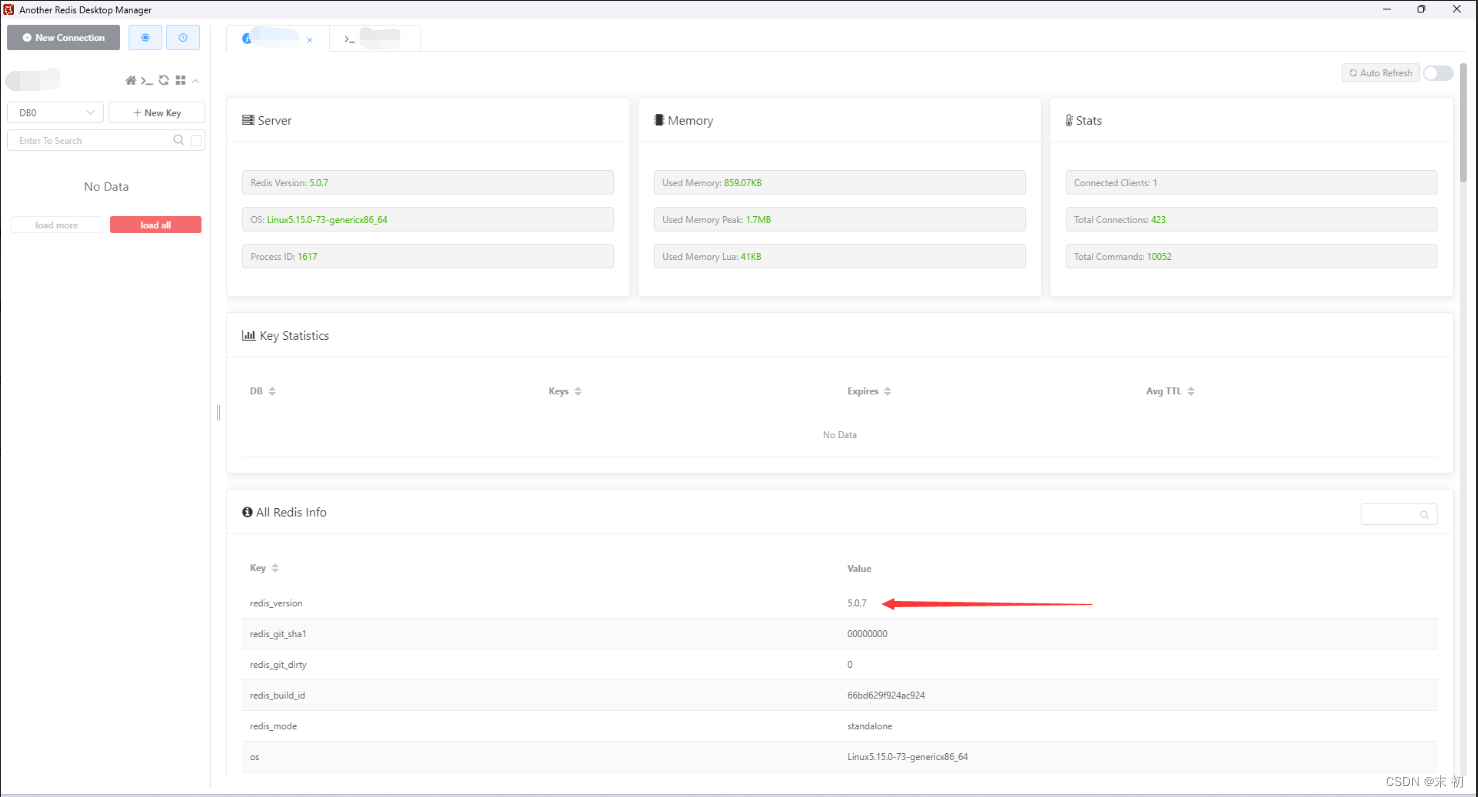Viewport: 1478px width, 797px height.
Task: Go to connection home status icon
Action: (130, 80)
